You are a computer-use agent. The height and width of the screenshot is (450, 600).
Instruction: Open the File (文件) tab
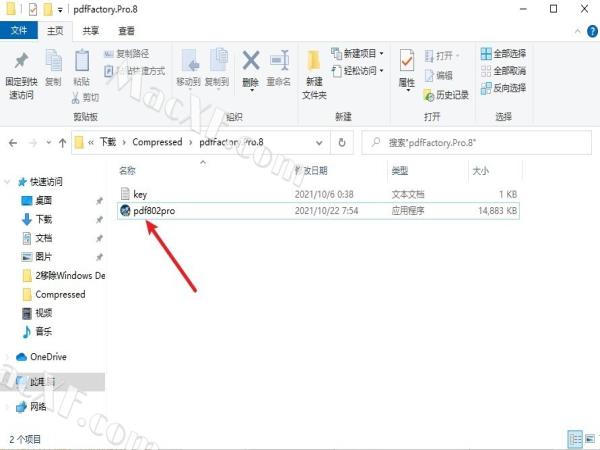19,31
